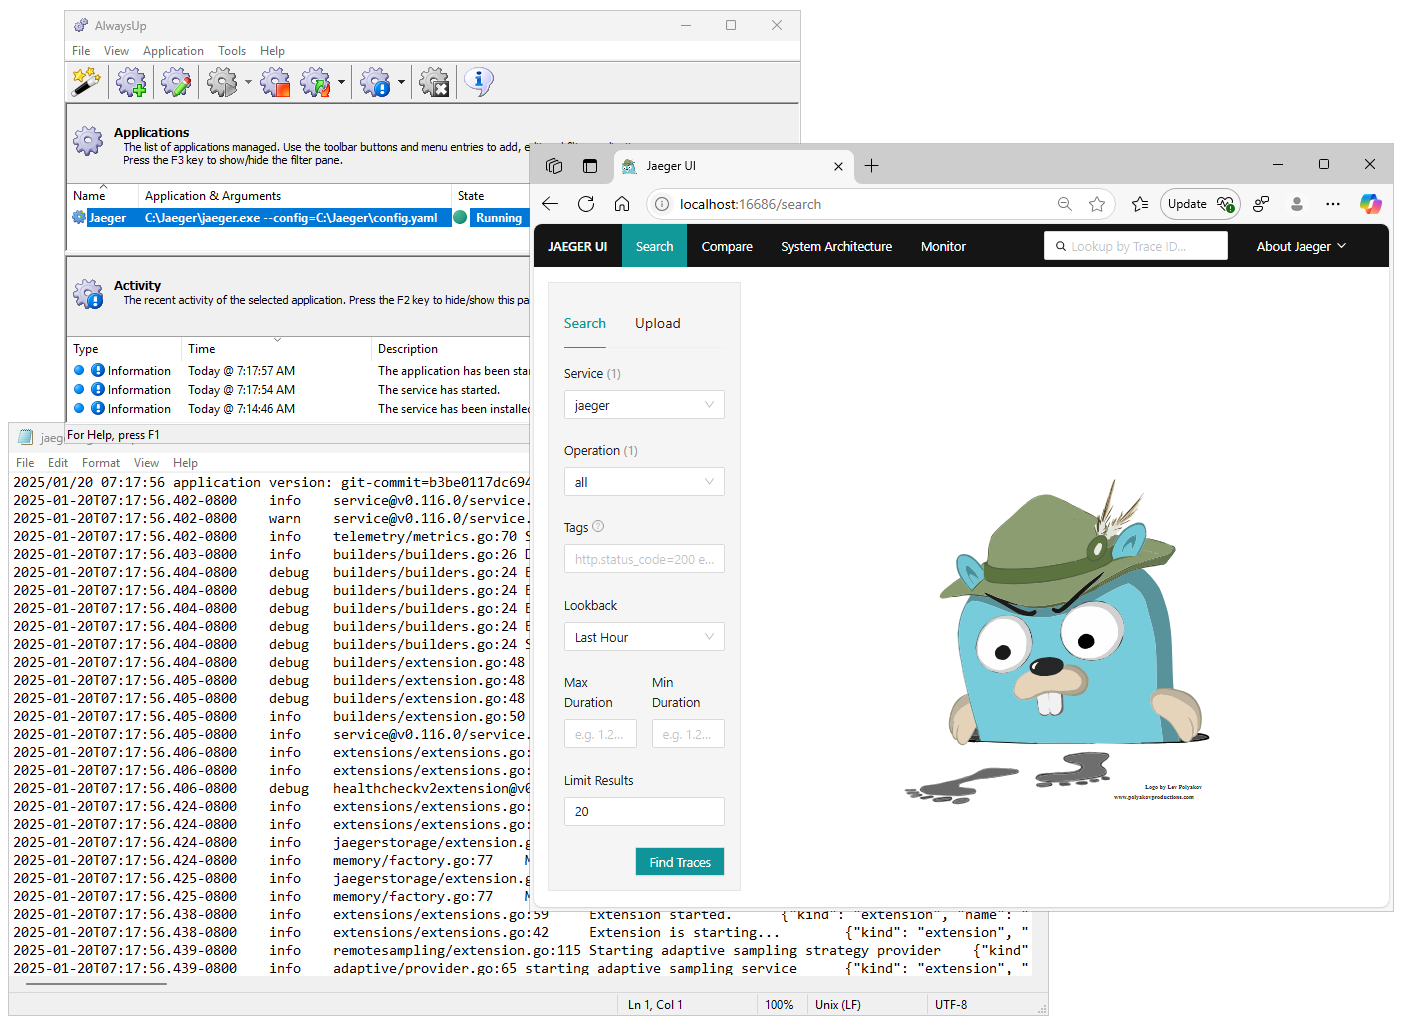
Task: Click the browser back arrow icon
Action: coord(550,204)
